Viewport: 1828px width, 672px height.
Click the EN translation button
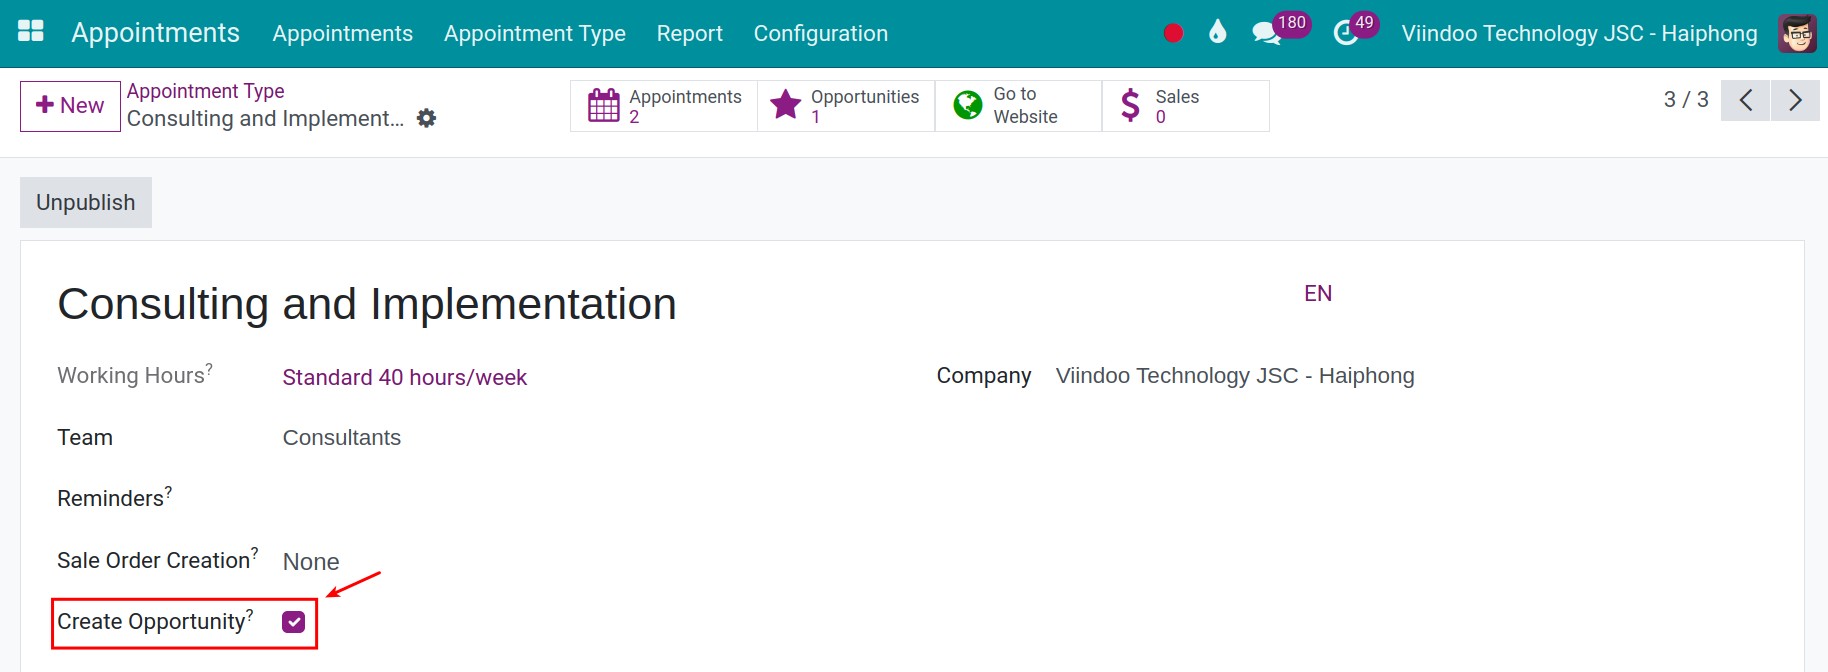(x=1318, y=293)
